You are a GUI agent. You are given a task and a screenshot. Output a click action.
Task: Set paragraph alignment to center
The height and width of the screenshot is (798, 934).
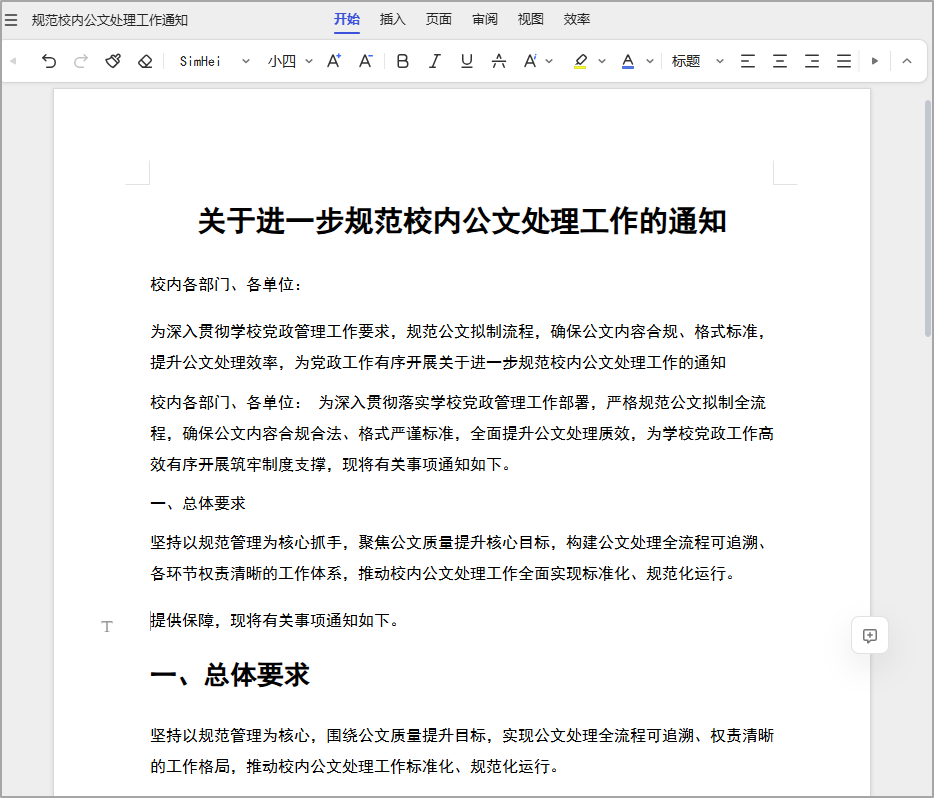pos(779,61)
